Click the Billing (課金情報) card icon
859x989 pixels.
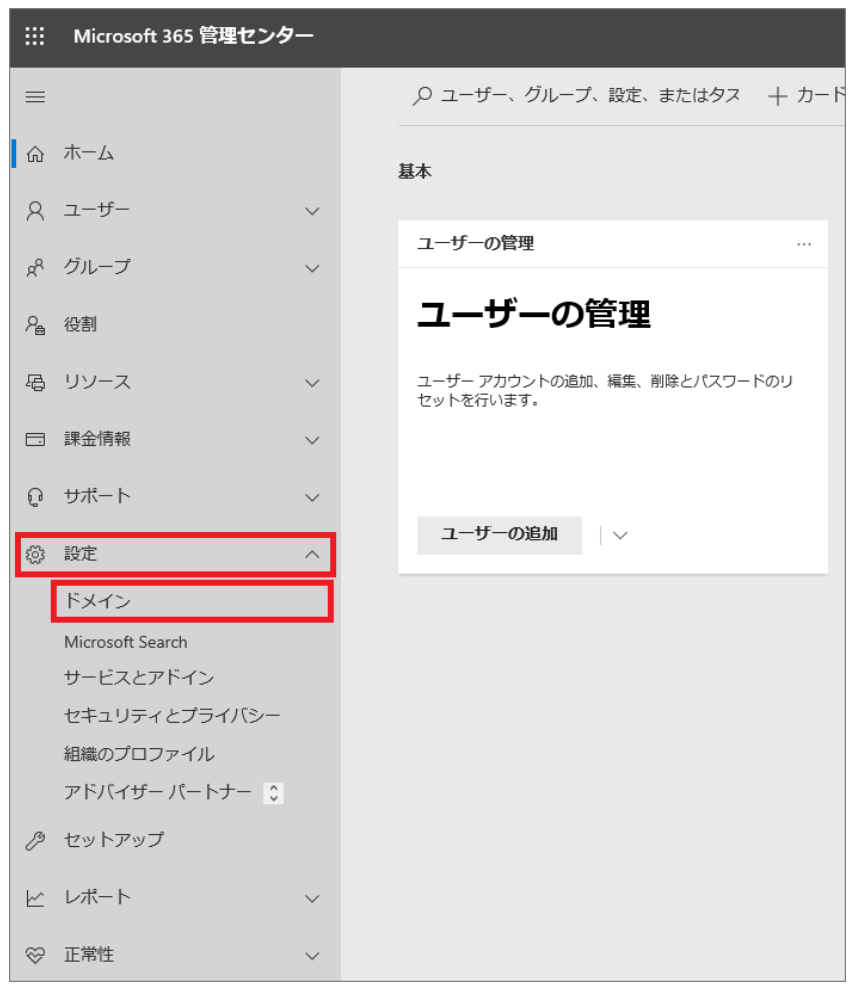(x=35, y=440)
